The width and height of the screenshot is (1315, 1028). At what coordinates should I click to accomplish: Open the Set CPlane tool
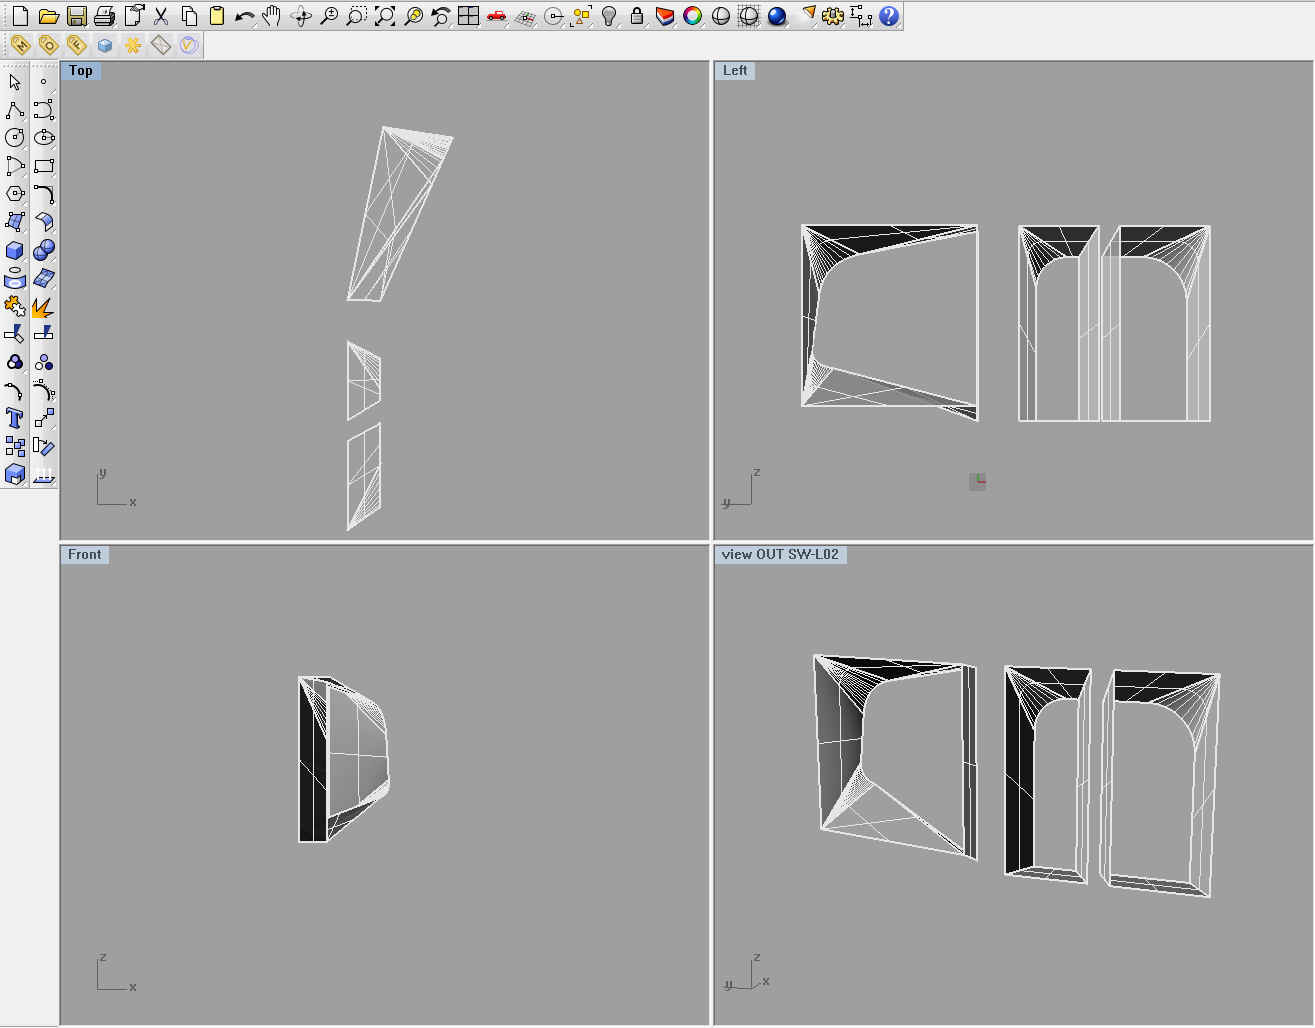[x=524, y=16]
